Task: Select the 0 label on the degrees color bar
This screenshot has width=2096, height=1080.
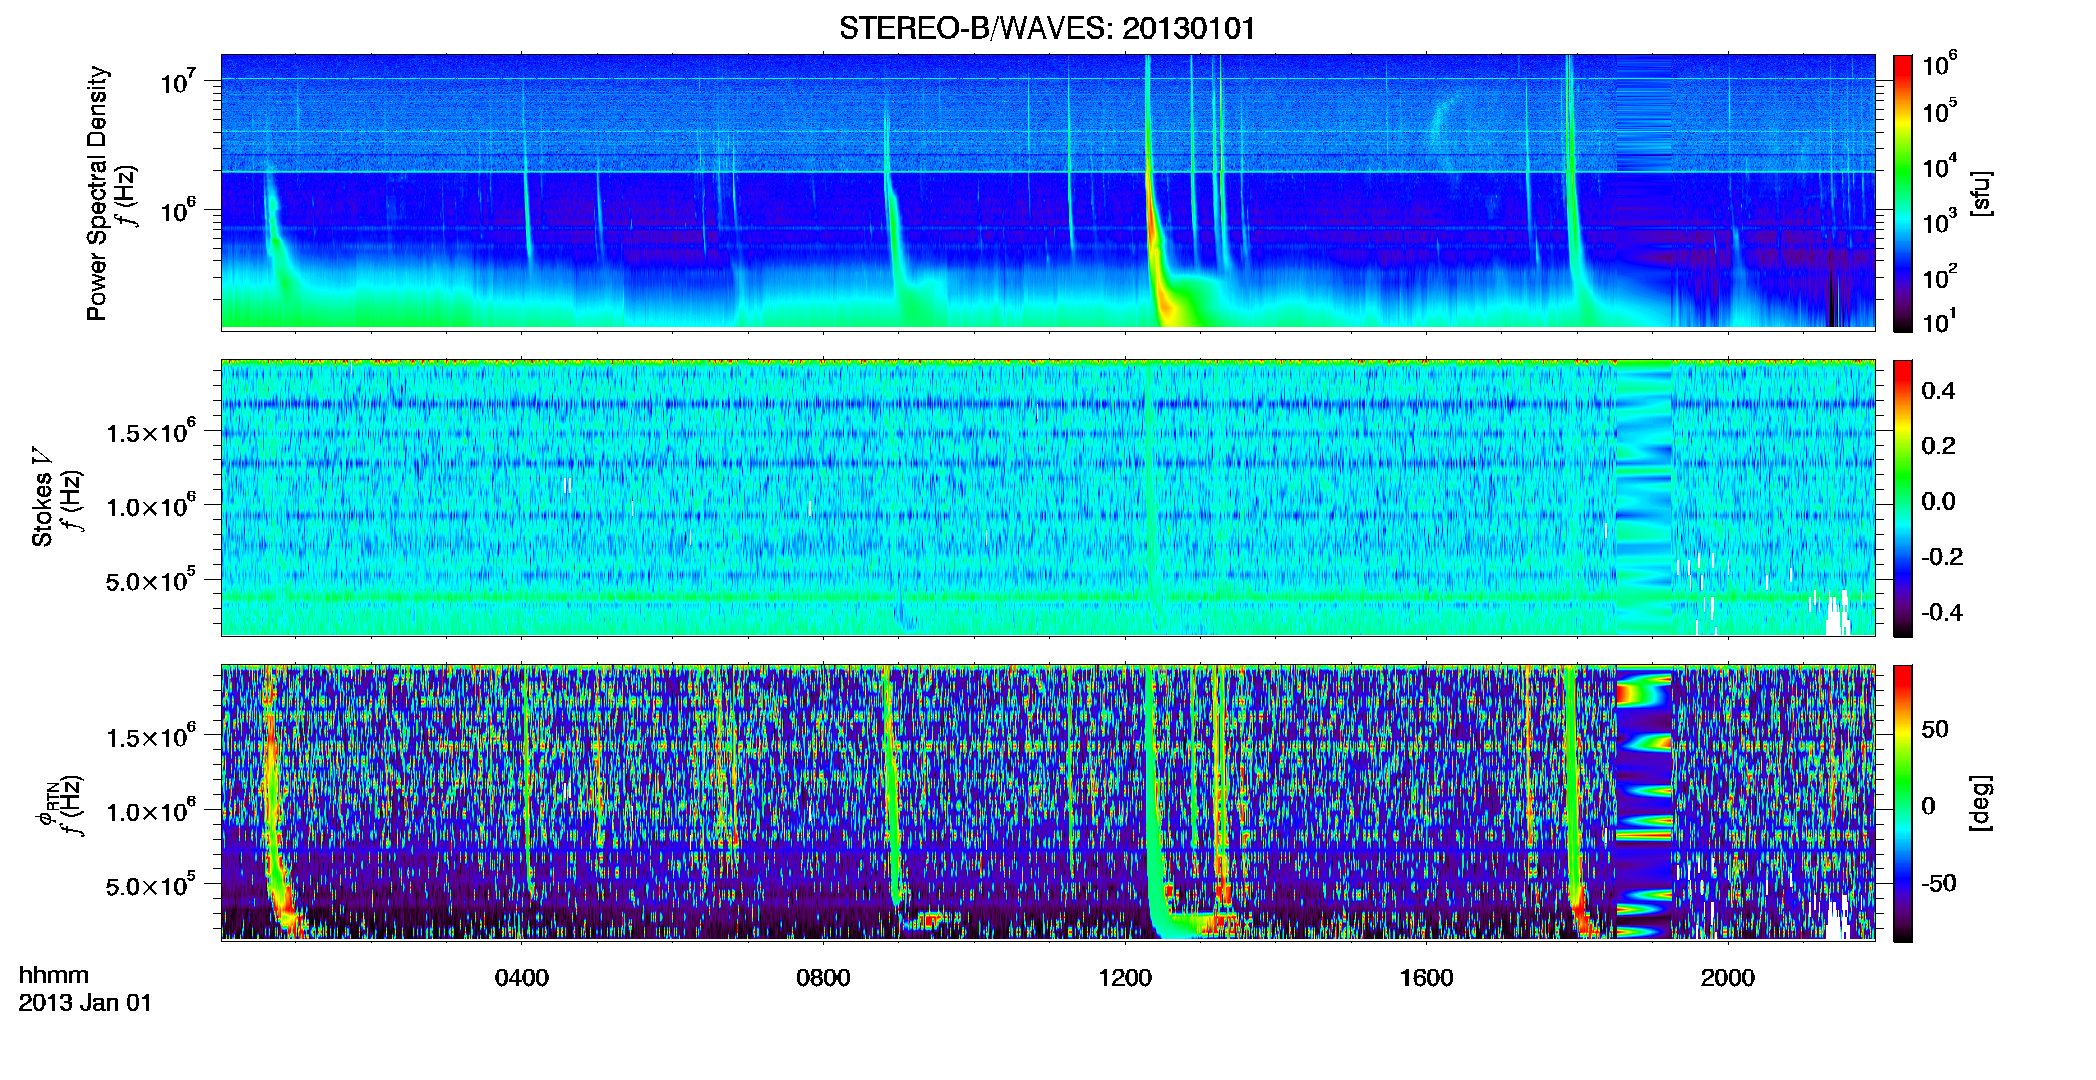Action: click(1928, 806)
